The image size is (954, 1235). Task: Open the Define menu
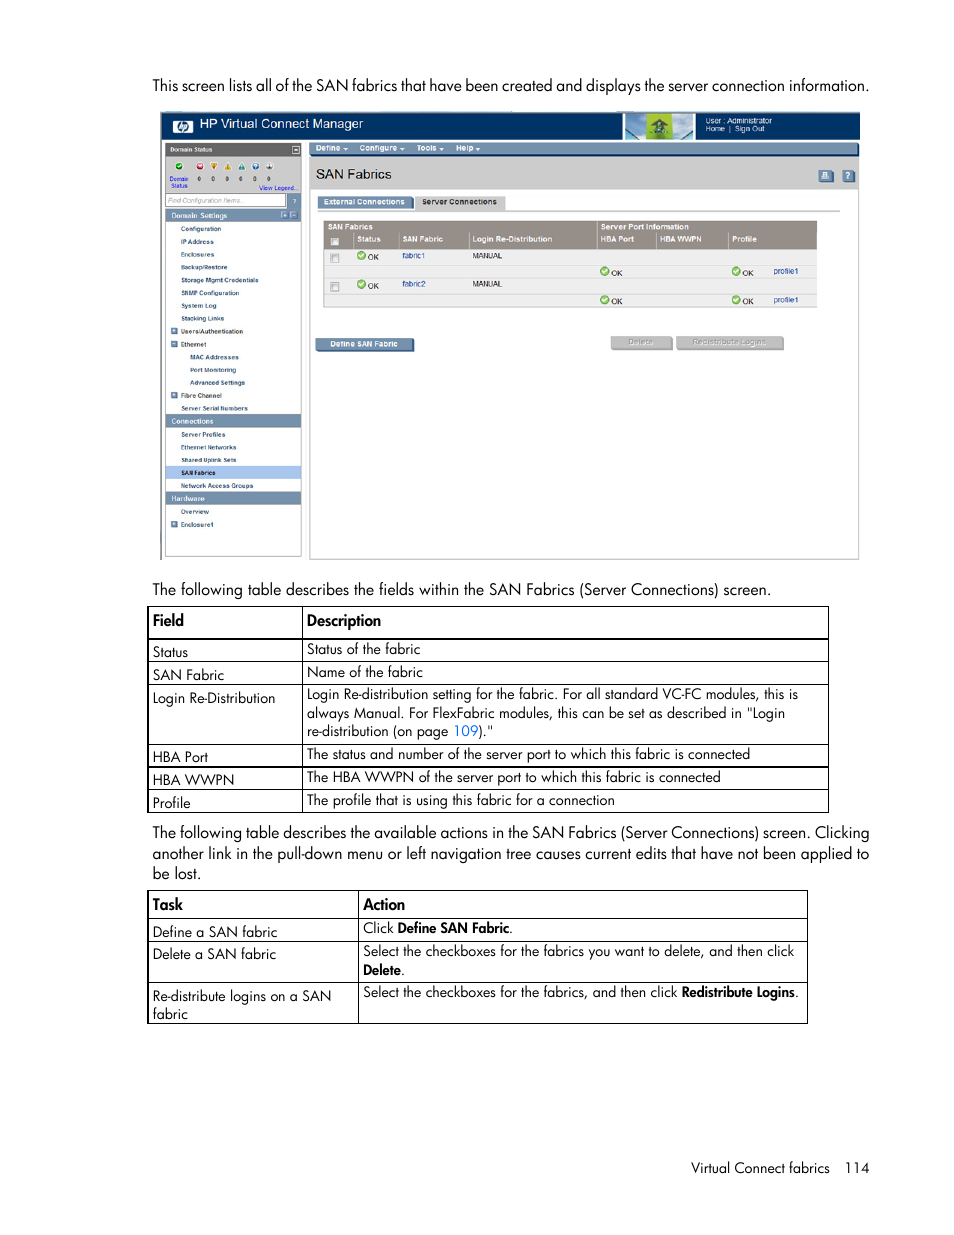(332, 148)
